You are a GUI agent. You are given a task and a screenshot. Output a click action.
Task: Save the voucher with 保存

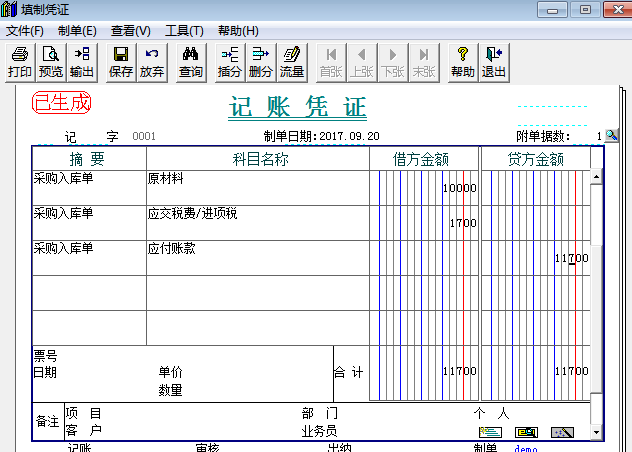[x=121, y=63]
